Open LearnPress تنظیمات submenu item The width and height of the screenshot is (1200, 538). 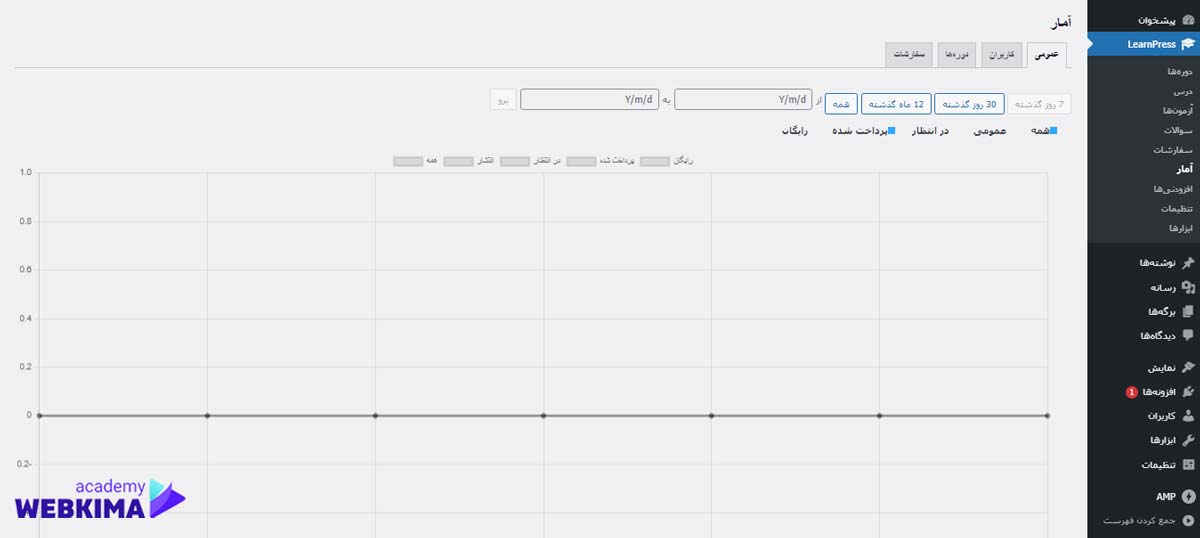tap(1177, 209)
